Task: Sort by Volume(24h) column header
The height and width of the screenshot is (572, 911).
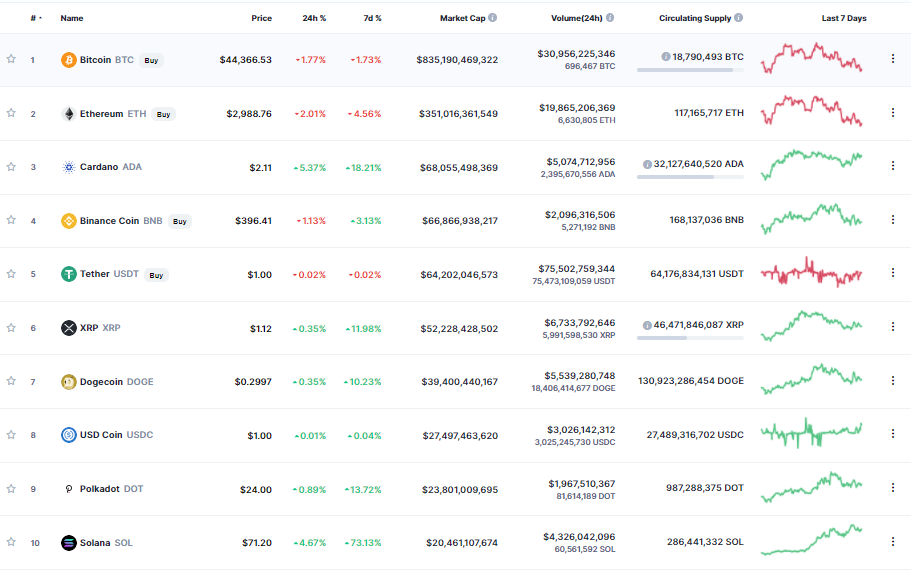Action: point(576,18)
